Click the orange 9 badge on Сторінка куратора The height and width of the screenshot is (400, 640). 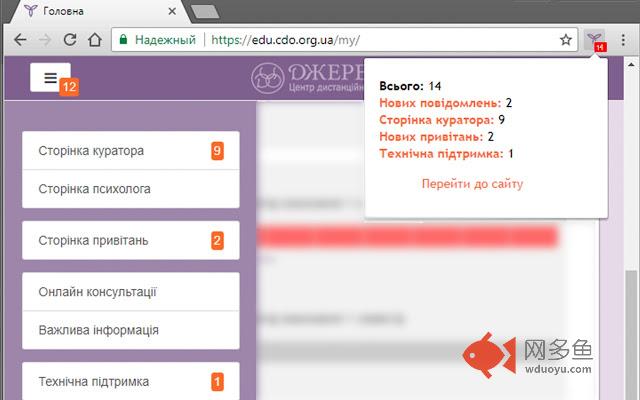tap(217, 151)
